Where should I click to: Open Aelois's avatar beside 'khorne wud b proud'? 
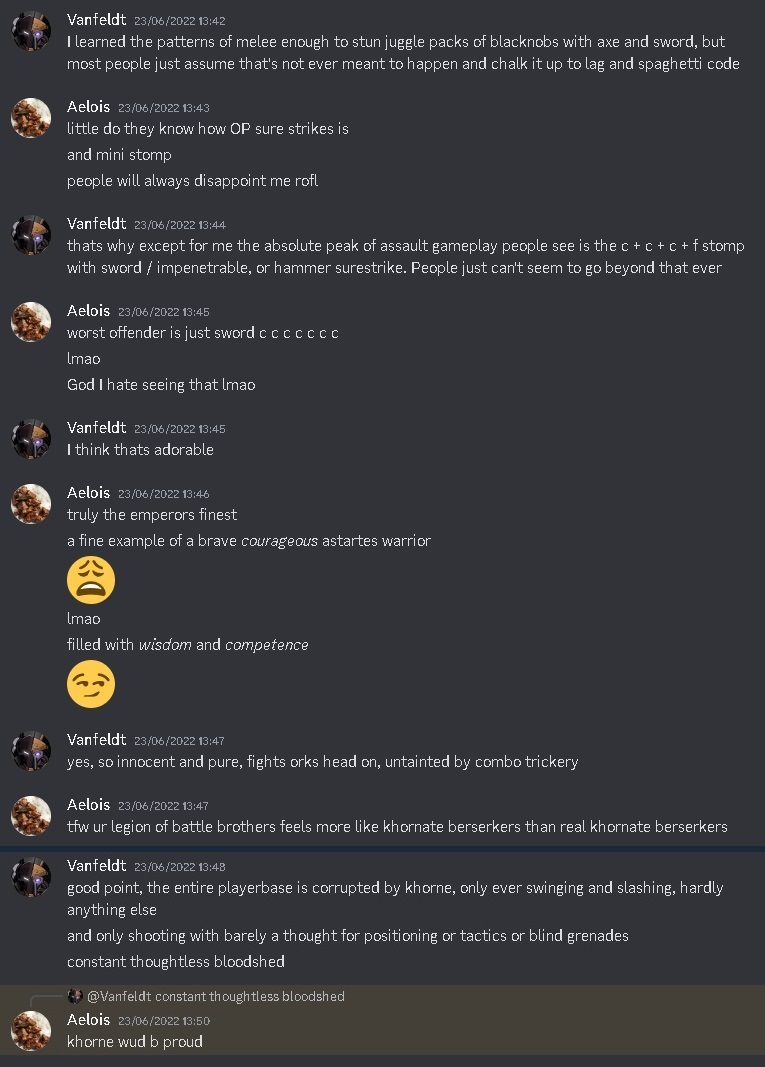click(x=31, y=1031)
